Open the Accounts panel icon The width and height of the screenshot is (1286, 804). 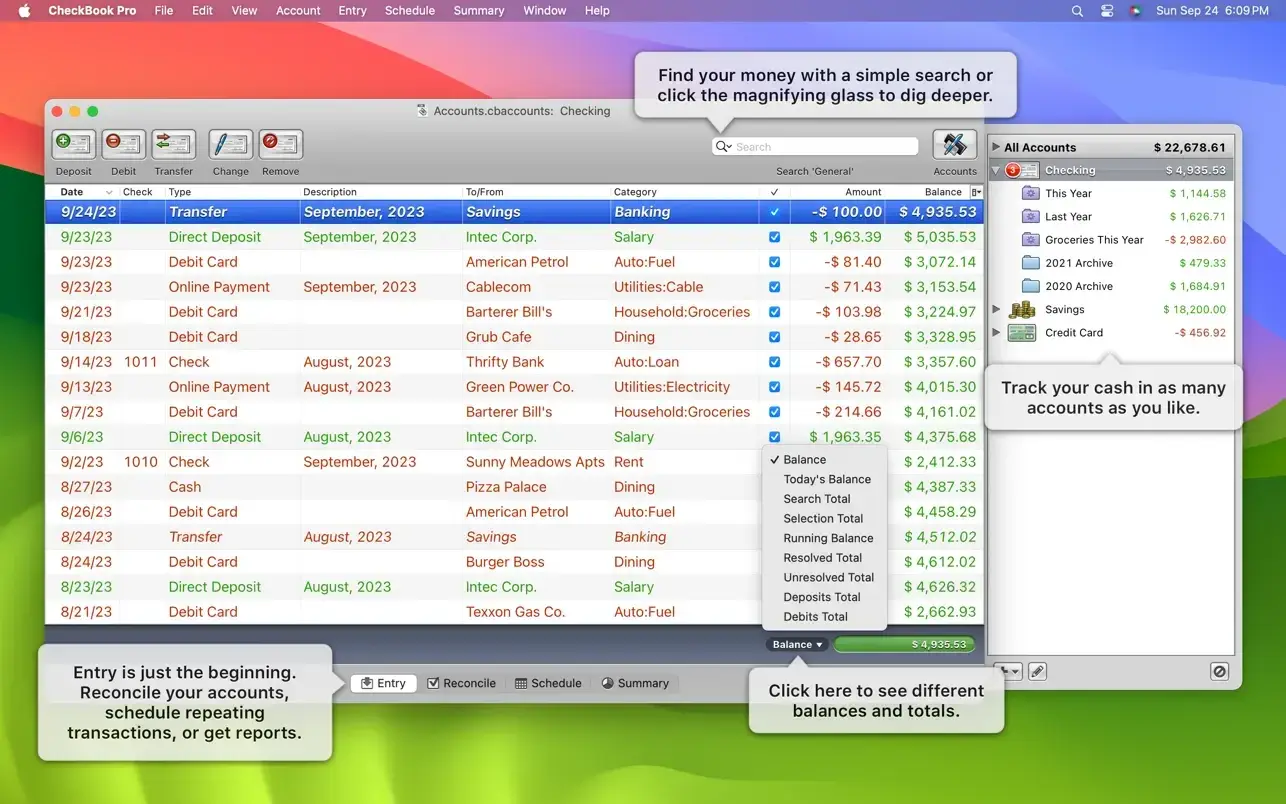tap(954, 145)
